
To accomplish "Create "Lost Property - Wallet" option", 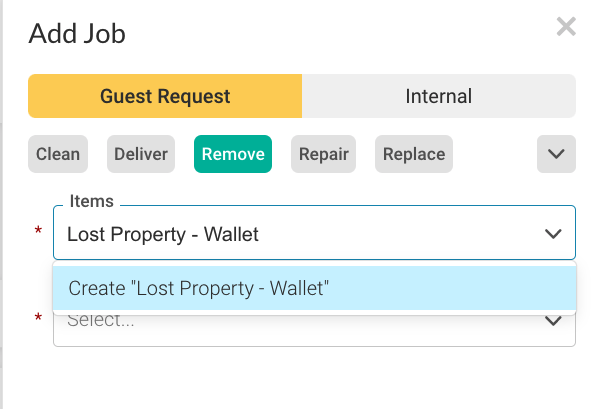I will point(314,288).
